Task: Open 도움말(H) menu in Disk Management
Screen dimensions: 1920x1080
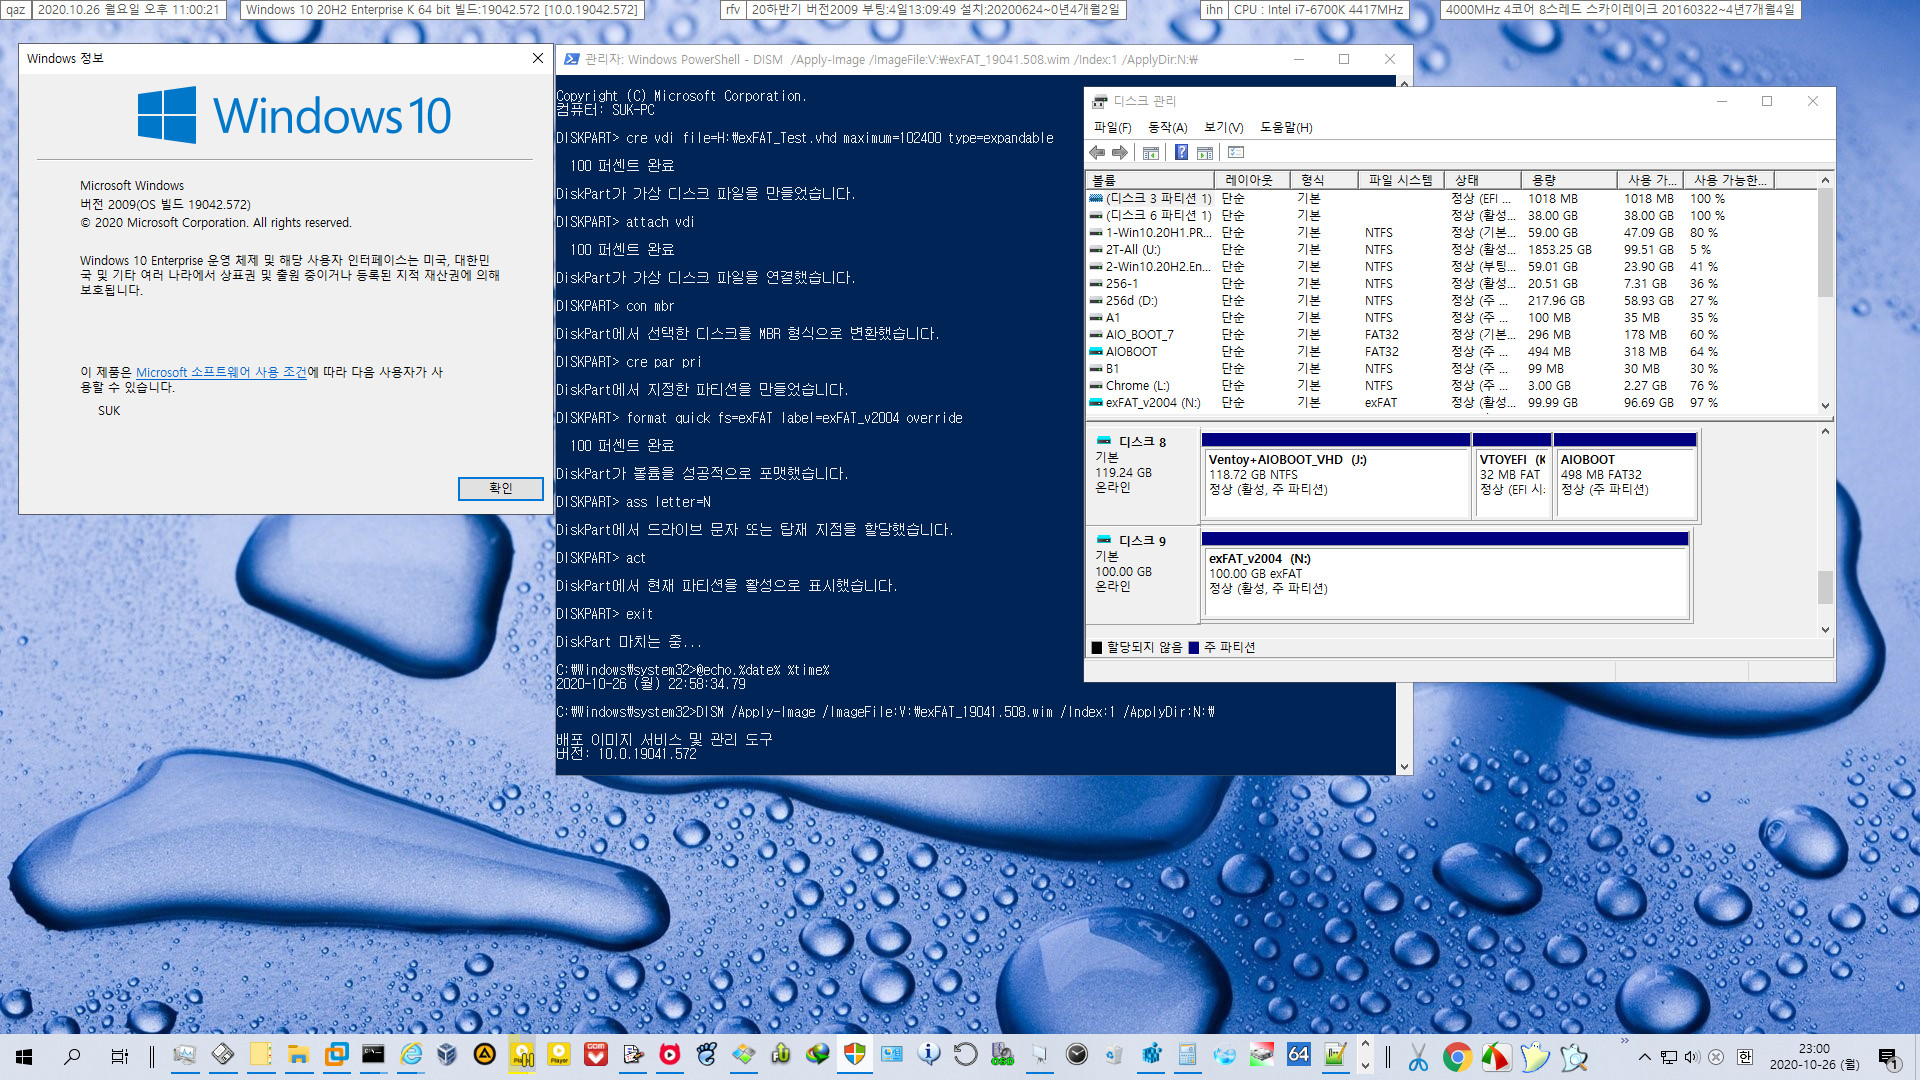Action: (1286, 127)
